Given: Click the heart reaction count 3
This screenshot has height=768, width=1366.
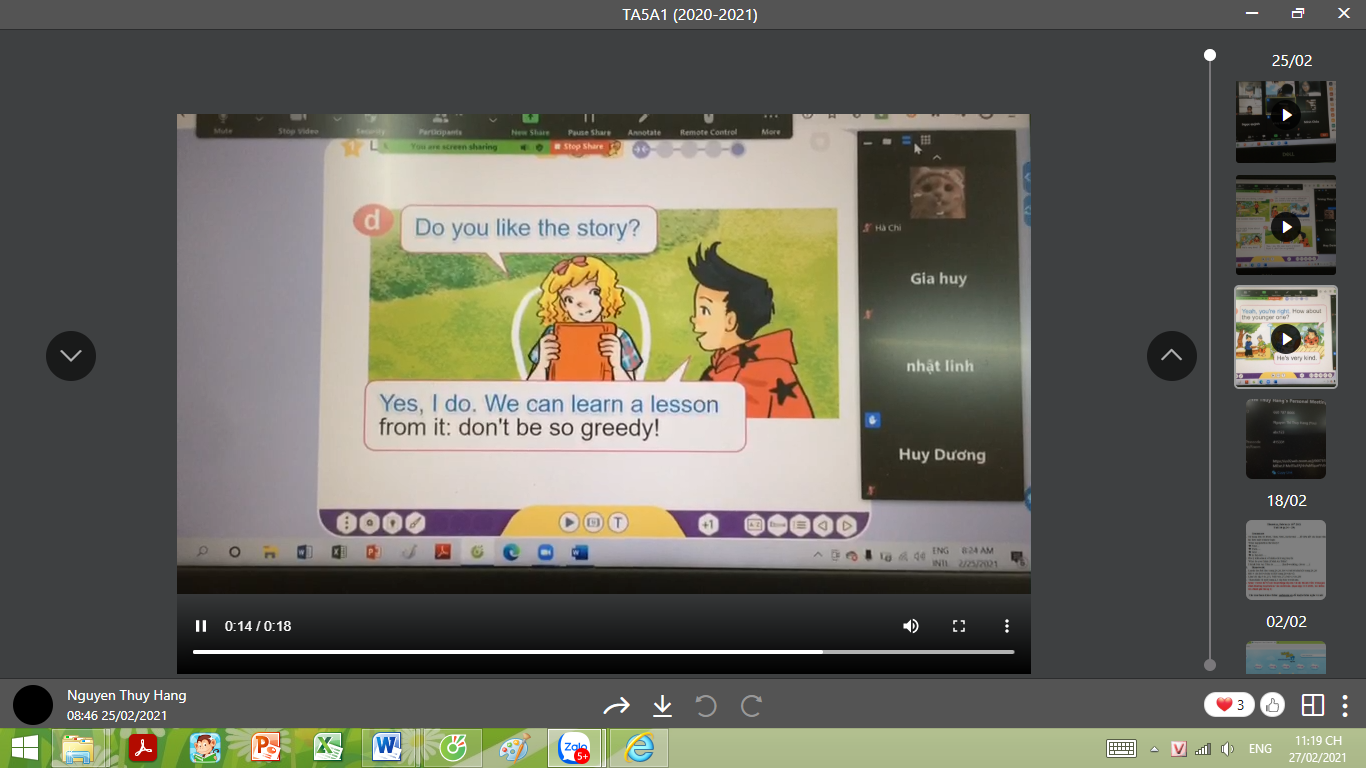Looking at the screenshot, I should [x=1229, y=705].
